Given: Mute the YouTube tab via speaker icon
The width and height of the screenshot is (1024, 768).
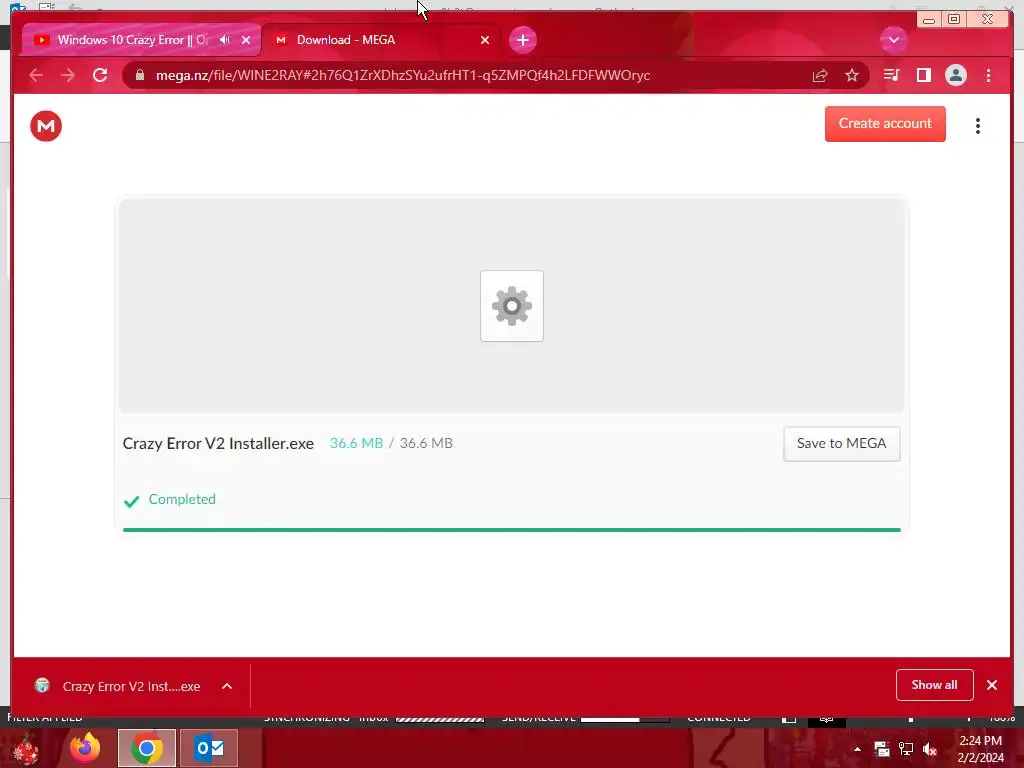Looking at the screenshot, I should (x=225, y=40).
